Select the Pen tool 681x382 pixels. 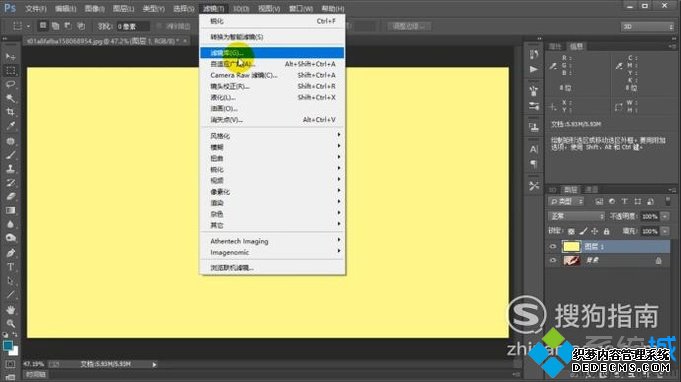pos(10,253)
